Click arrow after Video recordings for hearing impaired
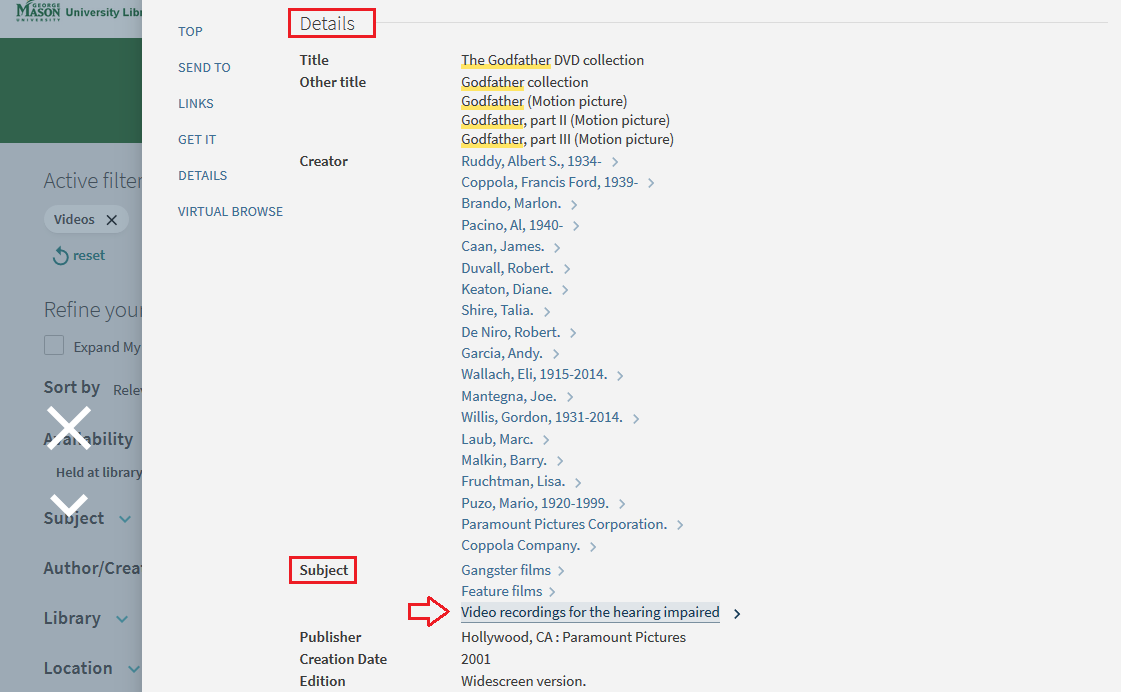 click(737, 614)
